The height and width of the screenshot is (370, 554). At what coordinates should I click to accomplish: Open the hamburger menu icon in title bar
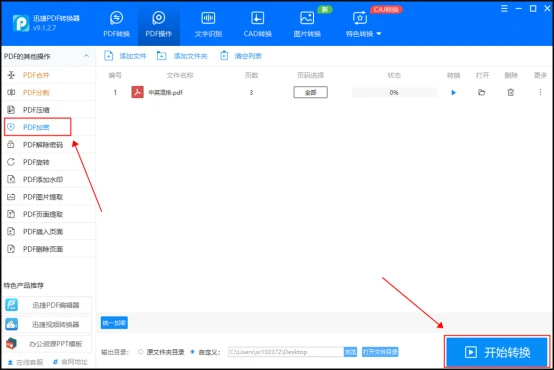504,8
